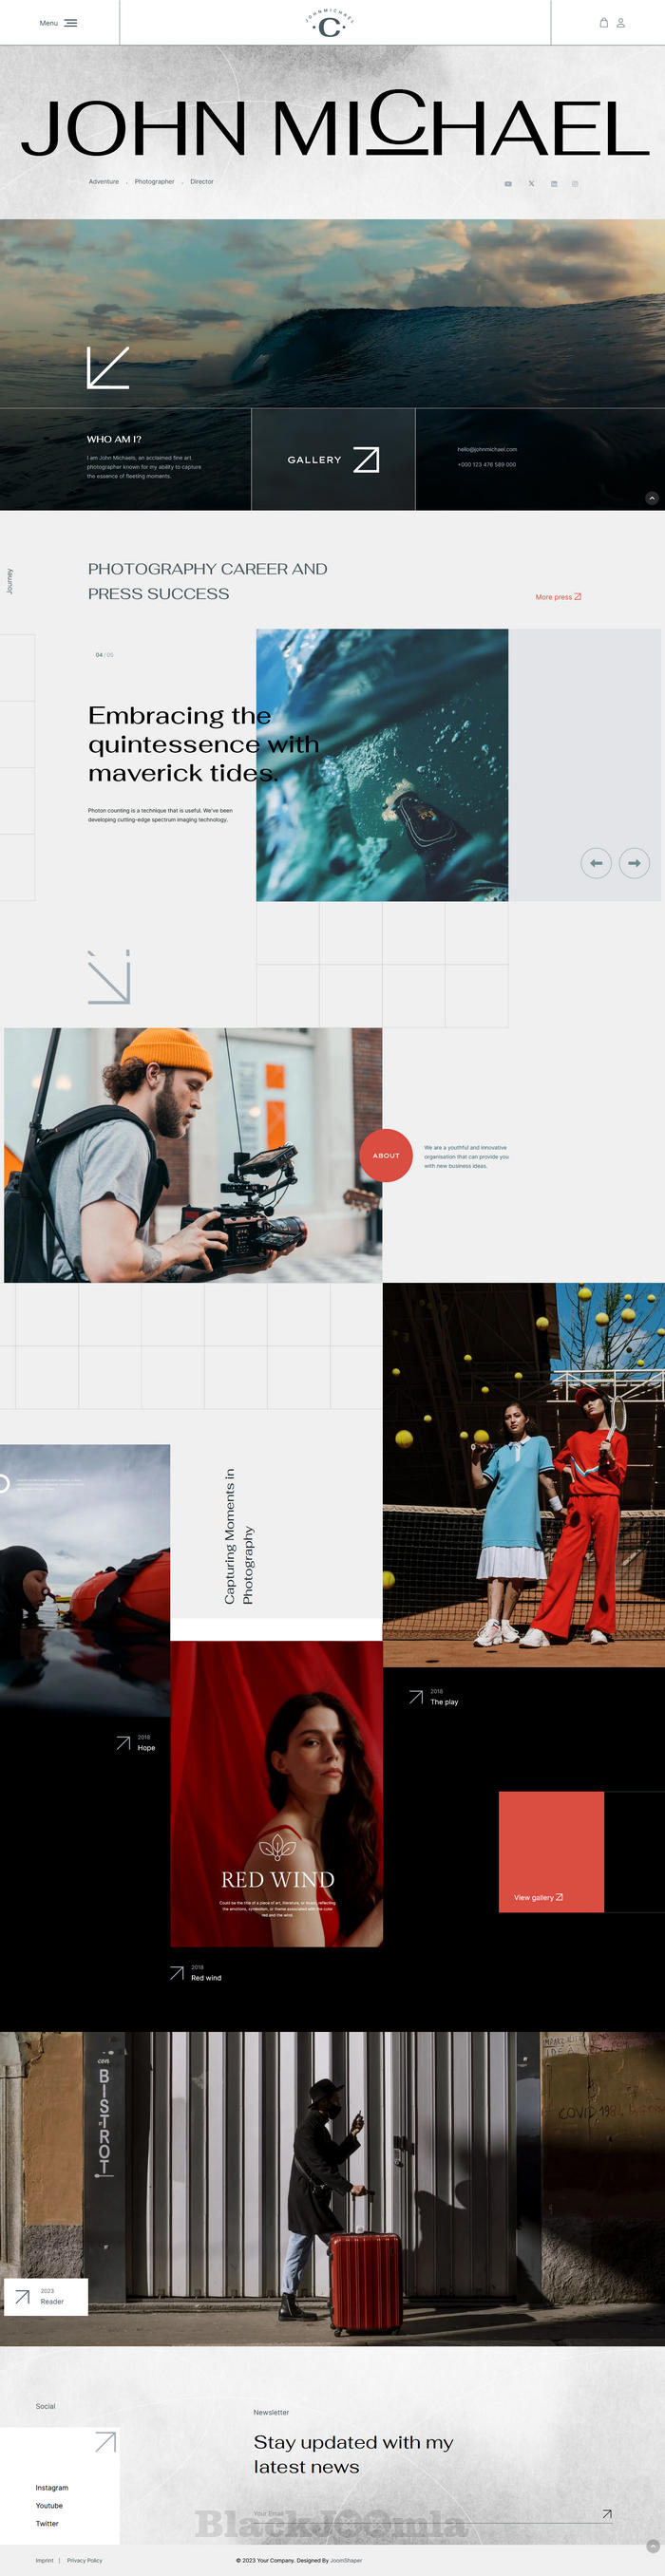Open the LinkedIn icon under the hero title

[x=554, y=184]
